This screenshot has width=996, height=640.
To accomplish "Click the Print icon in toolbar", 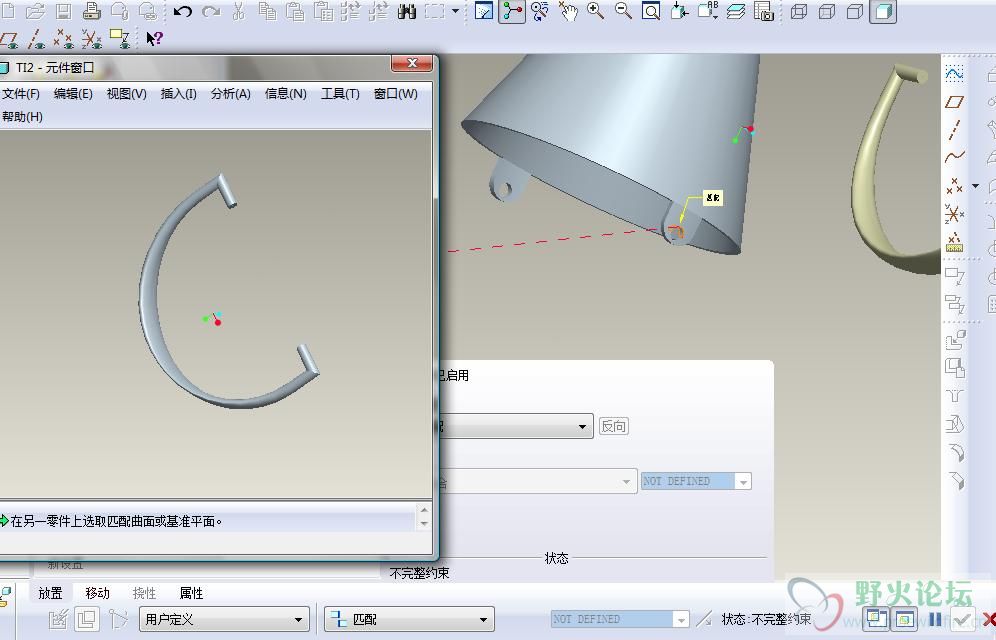I will pos(91,12).
